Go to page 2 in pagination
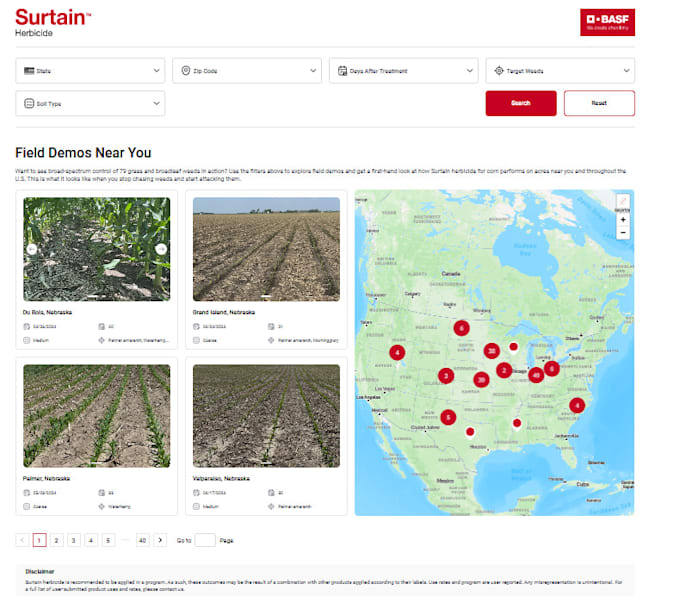Viewport: 680px width, 615px height. [x=56, y=540]
